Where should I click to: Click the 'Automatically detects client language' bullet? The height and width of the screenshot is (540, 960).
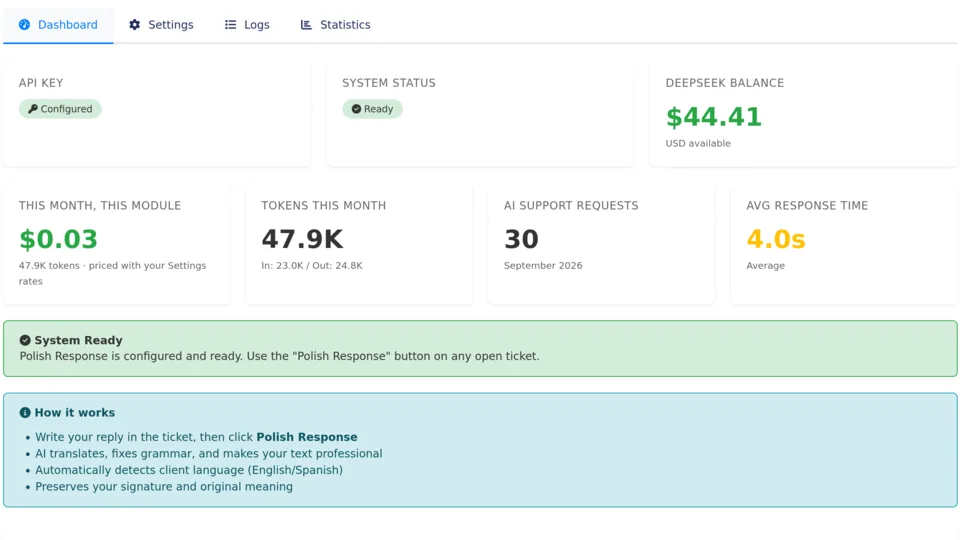pos(189,470)
